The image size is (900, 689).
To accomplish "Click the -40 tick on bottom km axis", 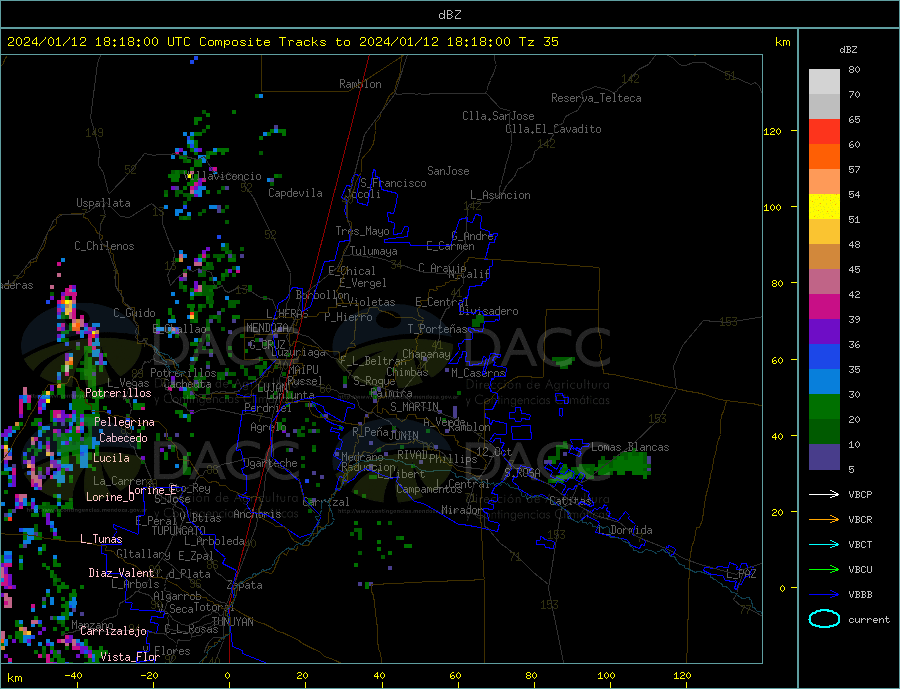I will coord(73,676).
